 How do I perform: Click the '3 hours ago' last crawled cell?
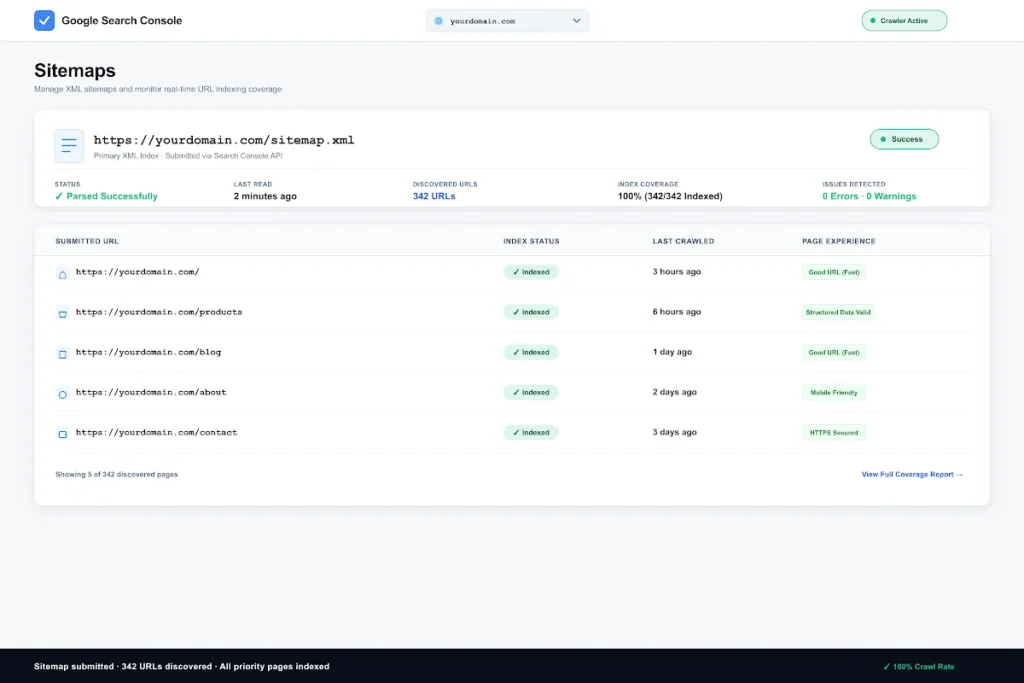[x=677, y=272]
